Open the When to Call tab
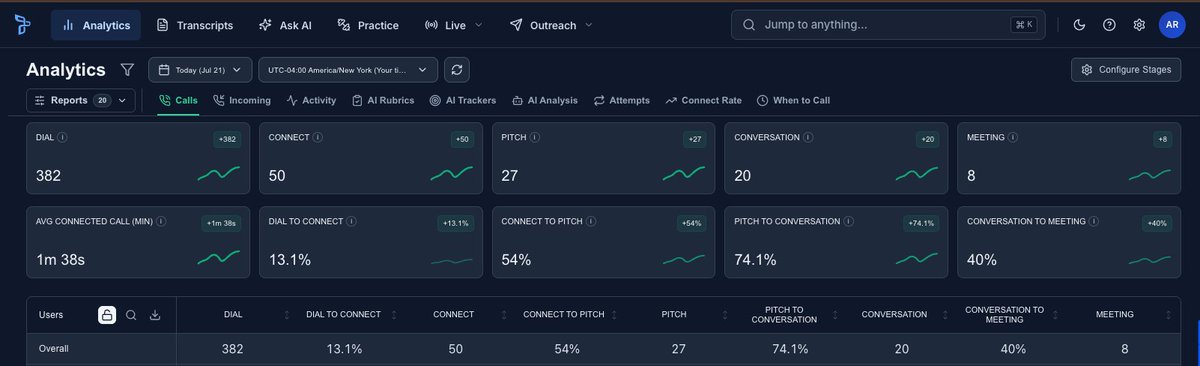 tap(793, 100)
